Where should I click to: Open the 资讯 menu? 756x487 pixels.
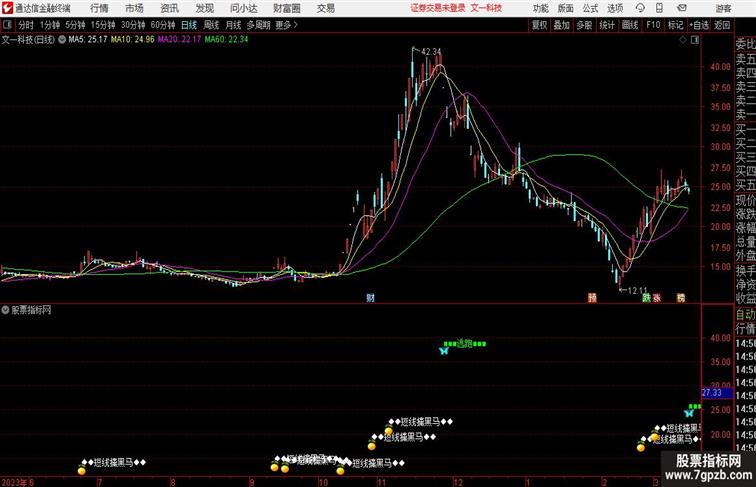[169, 8]
